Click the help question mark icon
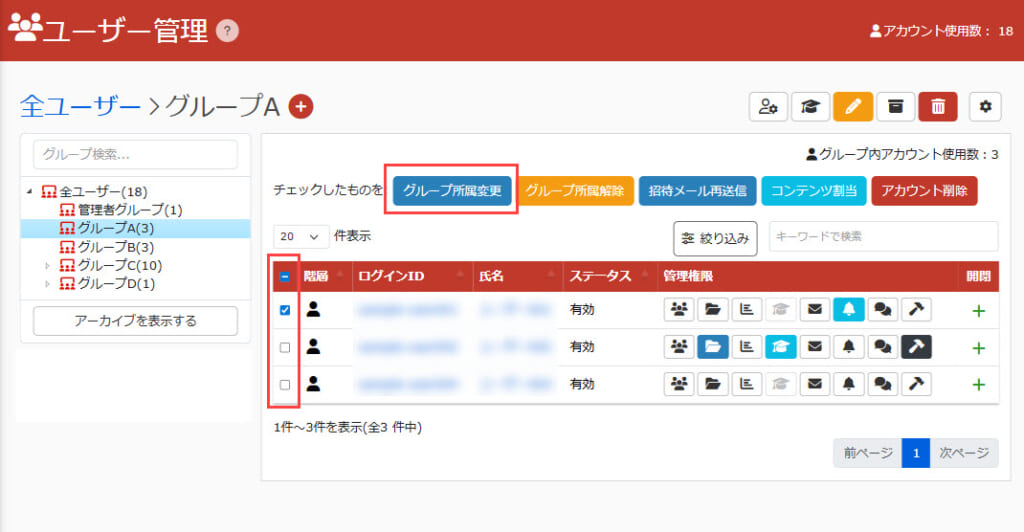 228,31
